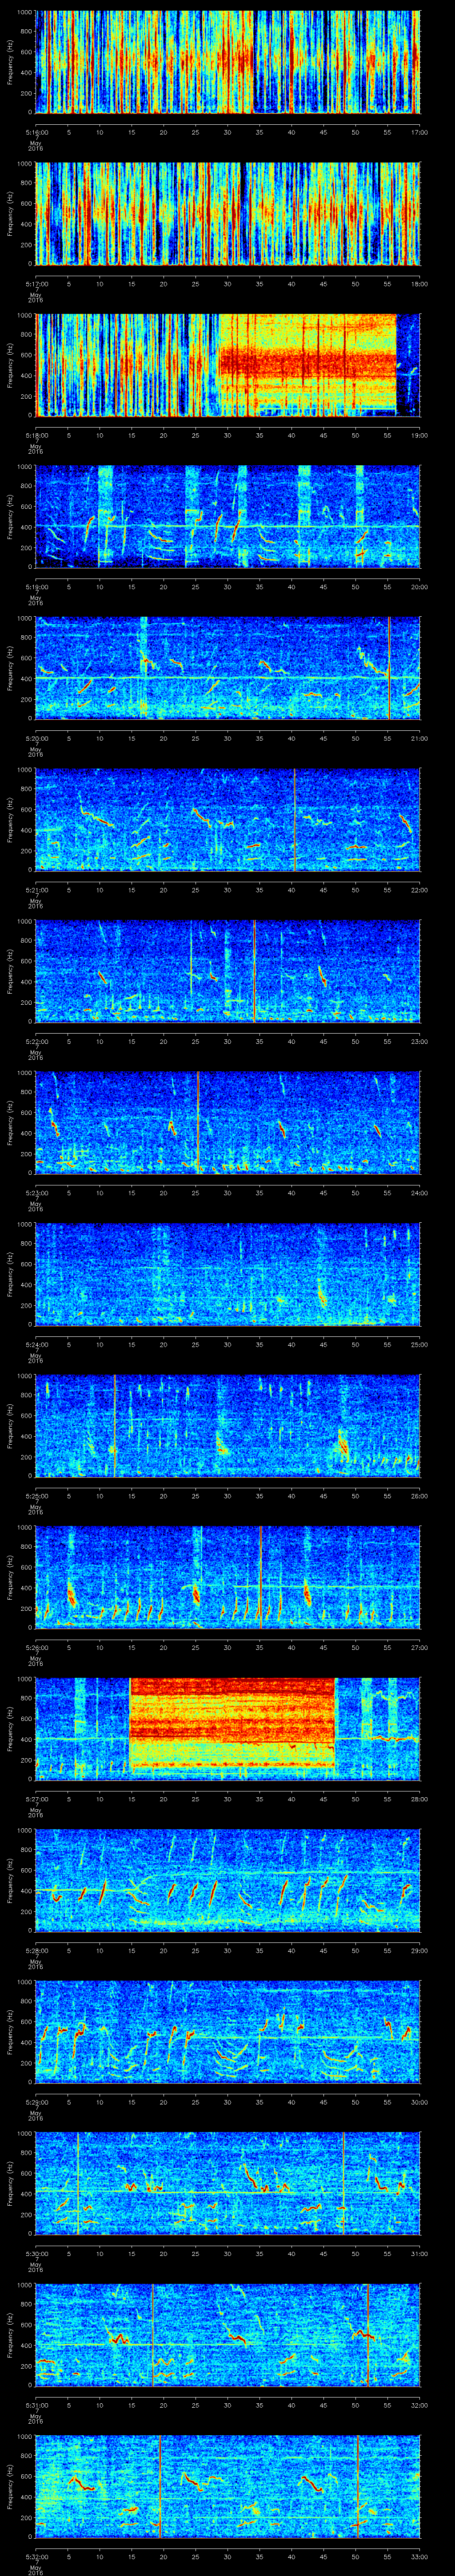Select the '5:24:00' start time label
This screenshot has width=455, height=2576.
point(36,1344)
